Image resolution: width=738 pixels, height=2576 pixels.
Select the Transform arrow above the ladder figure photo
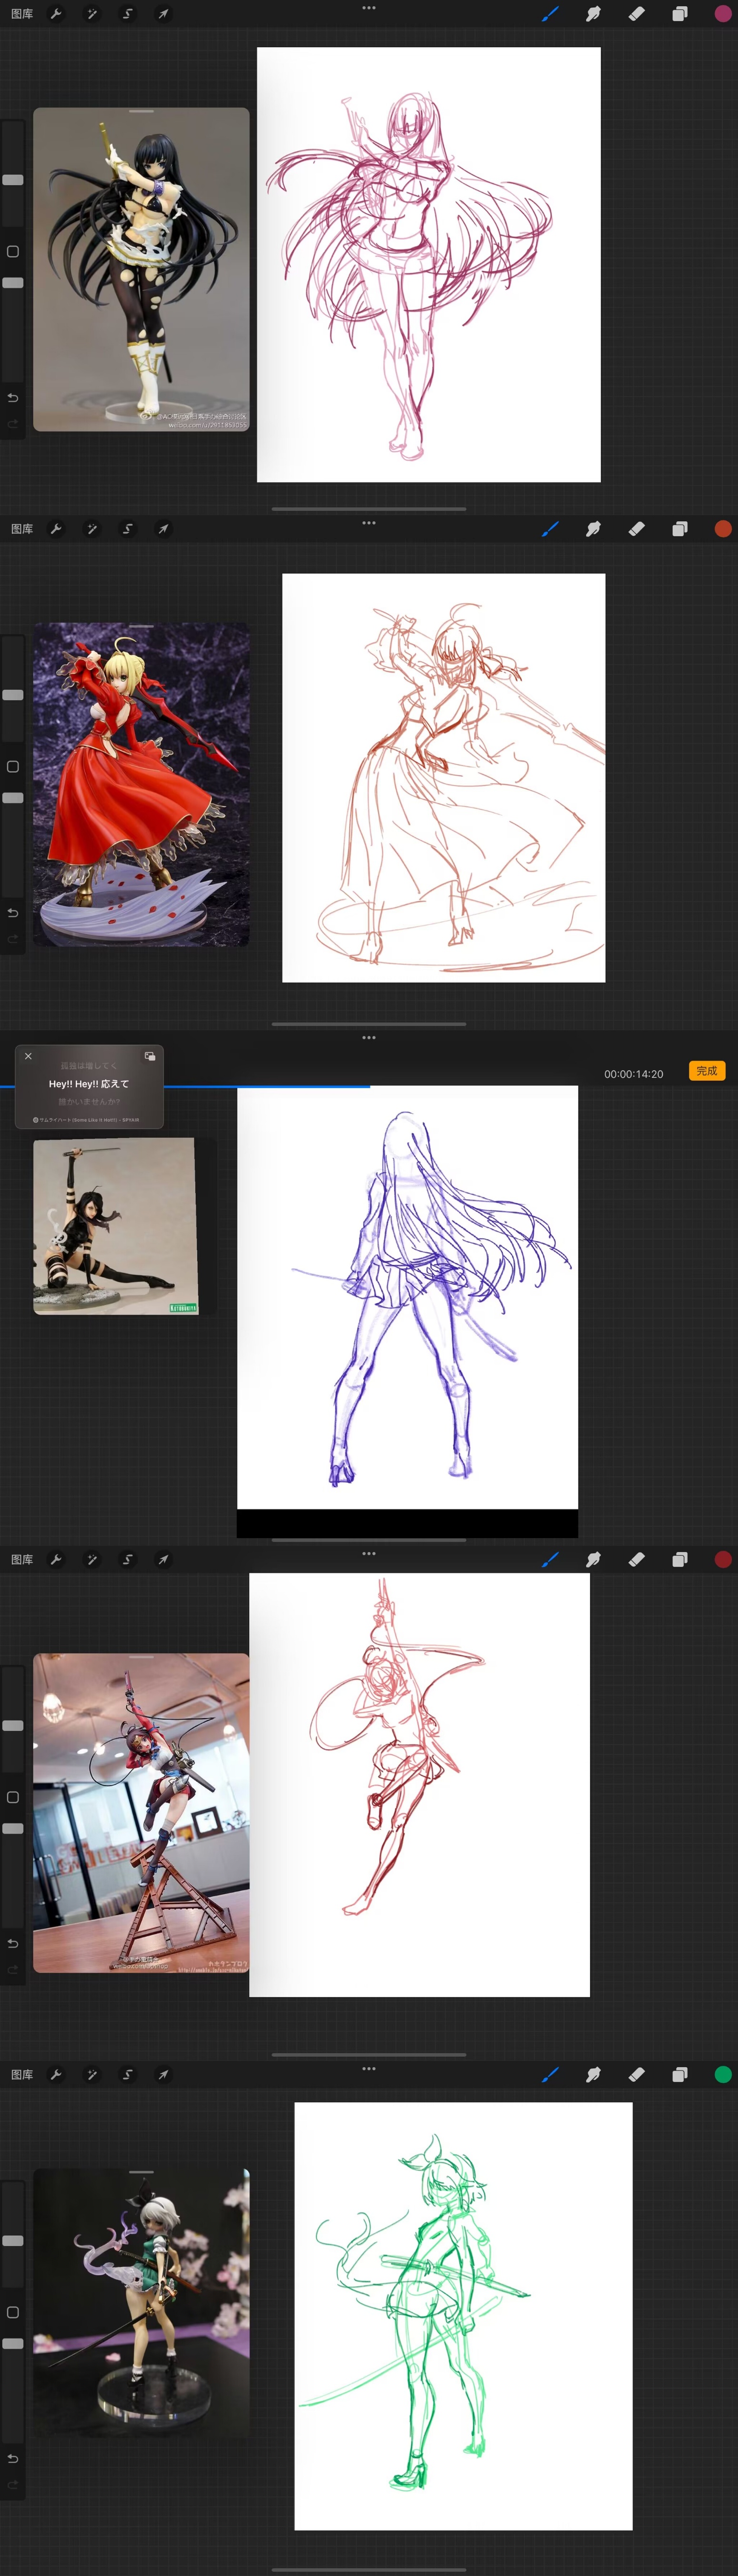163,1559
